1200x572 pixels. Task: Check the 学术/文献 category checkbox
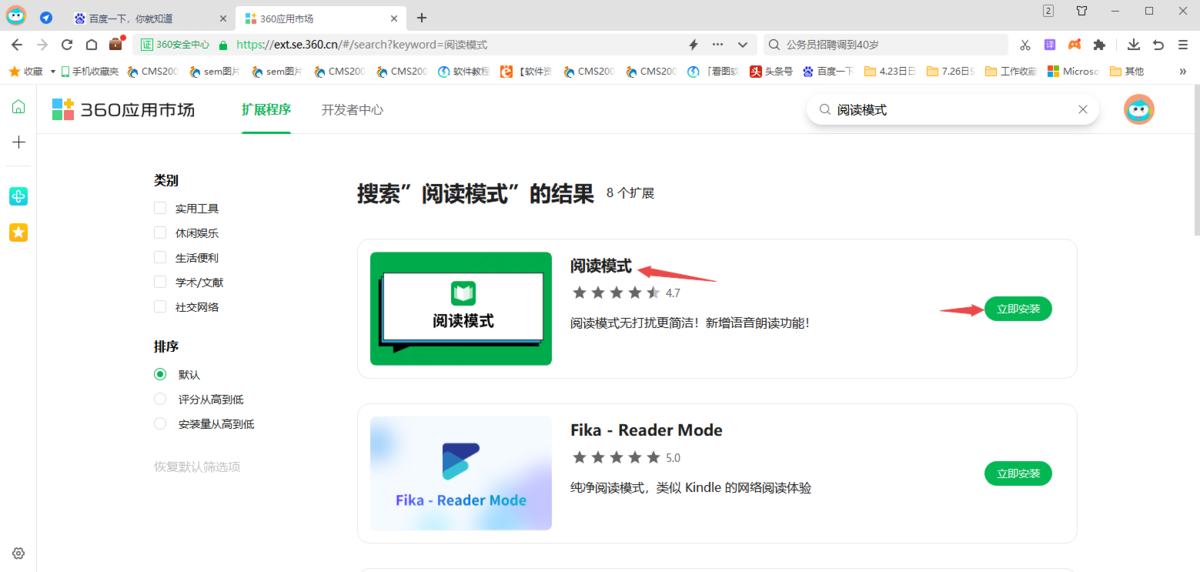[x=160, y=282]
